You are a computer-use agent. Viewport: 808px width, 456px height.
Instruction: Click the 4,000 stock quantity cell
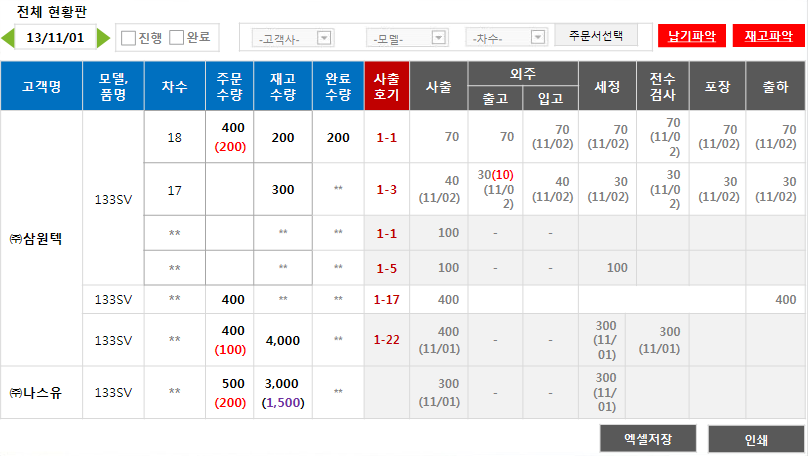(x=283, y=340)
